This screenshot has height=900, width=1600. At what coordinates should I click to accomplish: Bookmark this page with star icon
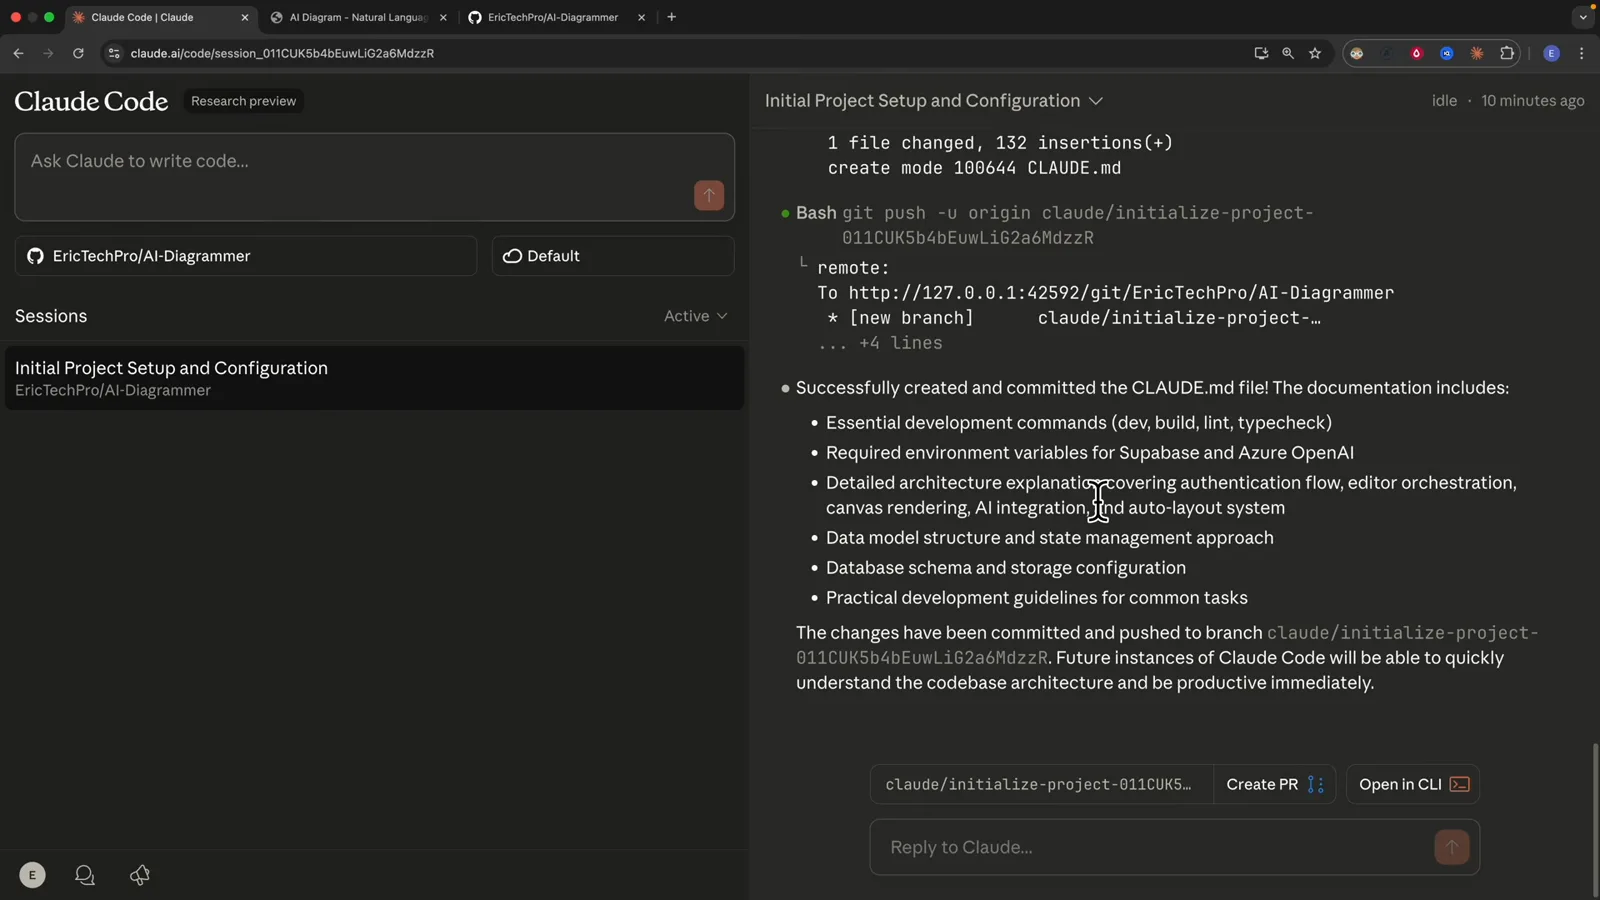1315,53
